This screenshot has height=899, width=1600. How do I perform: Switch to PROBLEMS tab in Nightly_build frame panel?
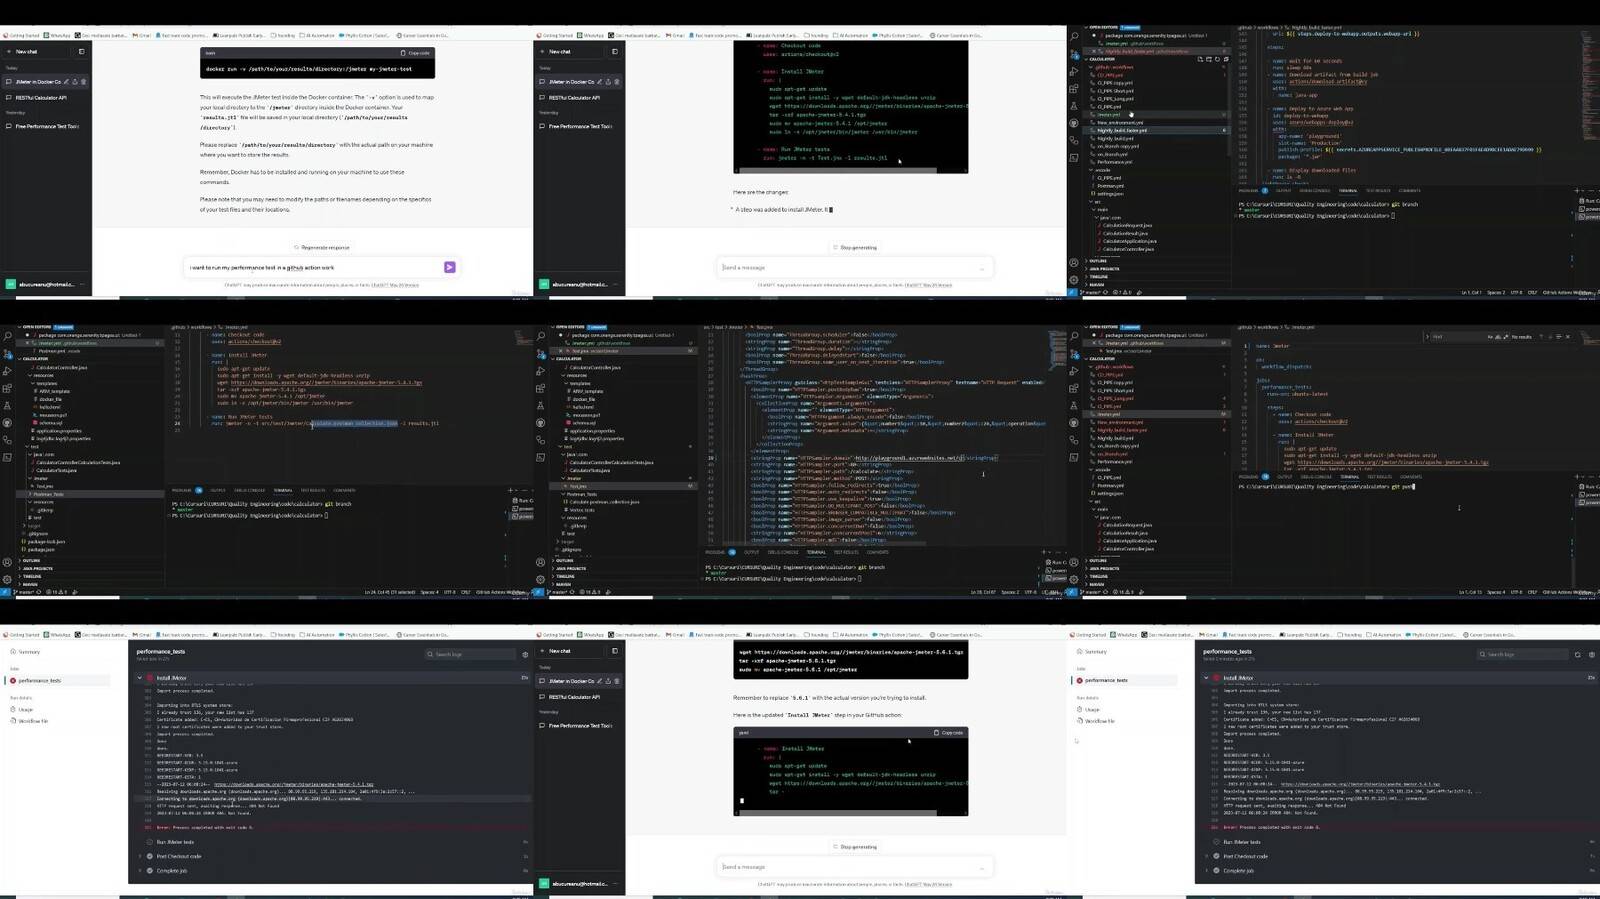(1248, 191)
